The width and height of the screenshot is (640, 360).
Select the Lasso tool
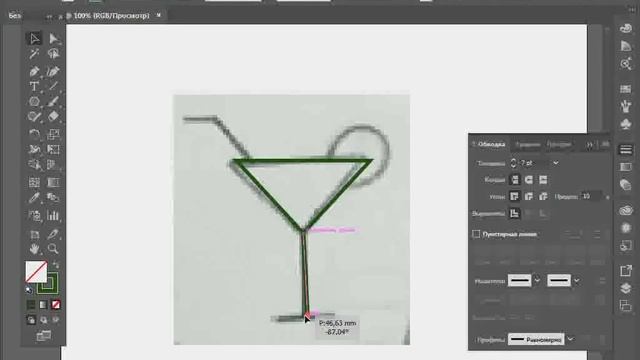tap(53, 54)
